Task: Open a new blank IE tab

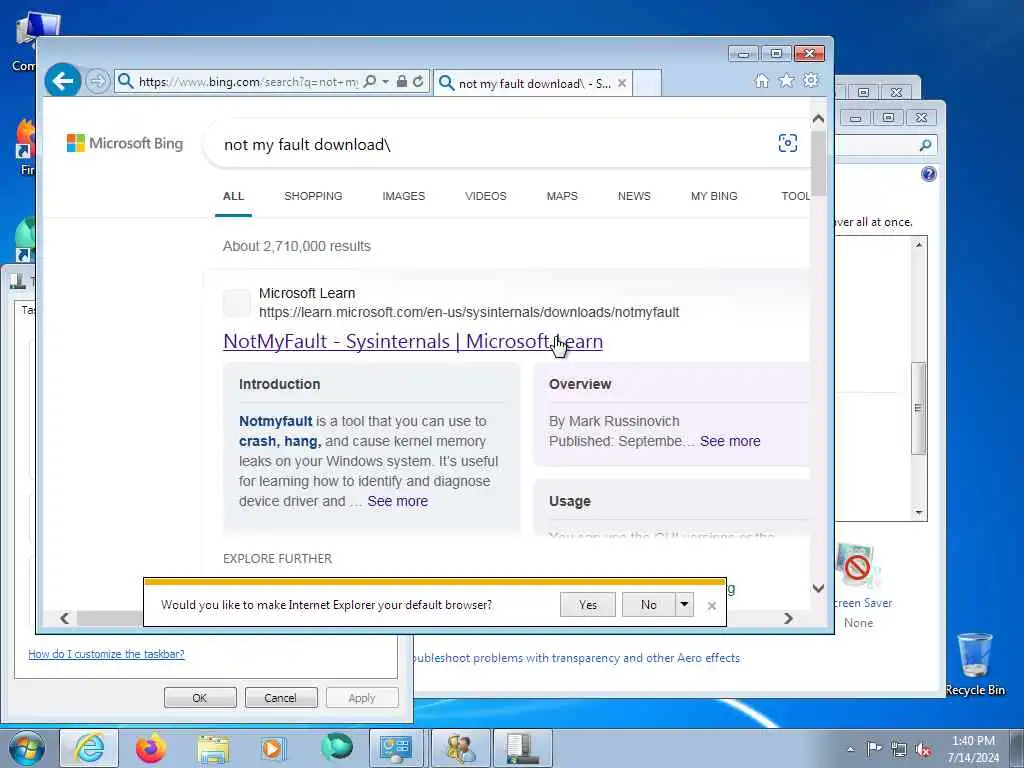Action: point(647,84)
